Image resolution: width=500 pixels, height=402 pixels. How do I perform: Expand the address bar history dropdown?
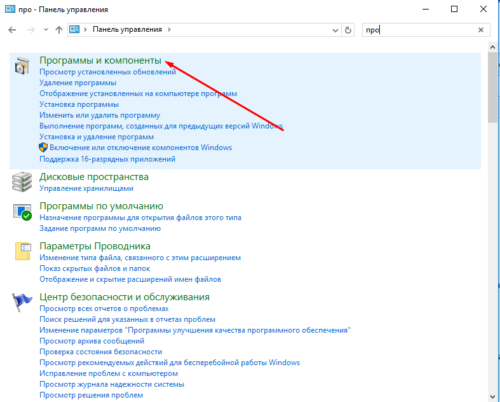(x=335, y=30)
